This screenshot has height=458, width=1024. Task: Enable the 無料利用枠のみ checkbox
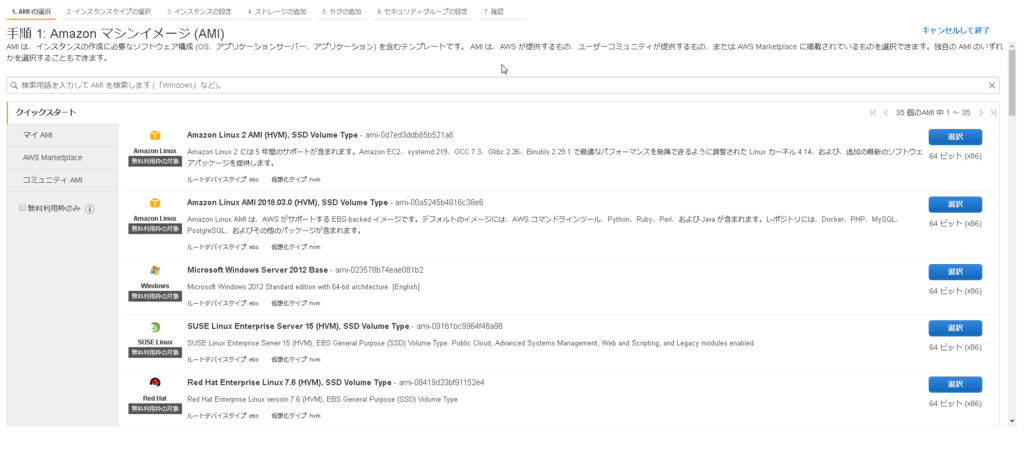22,208
